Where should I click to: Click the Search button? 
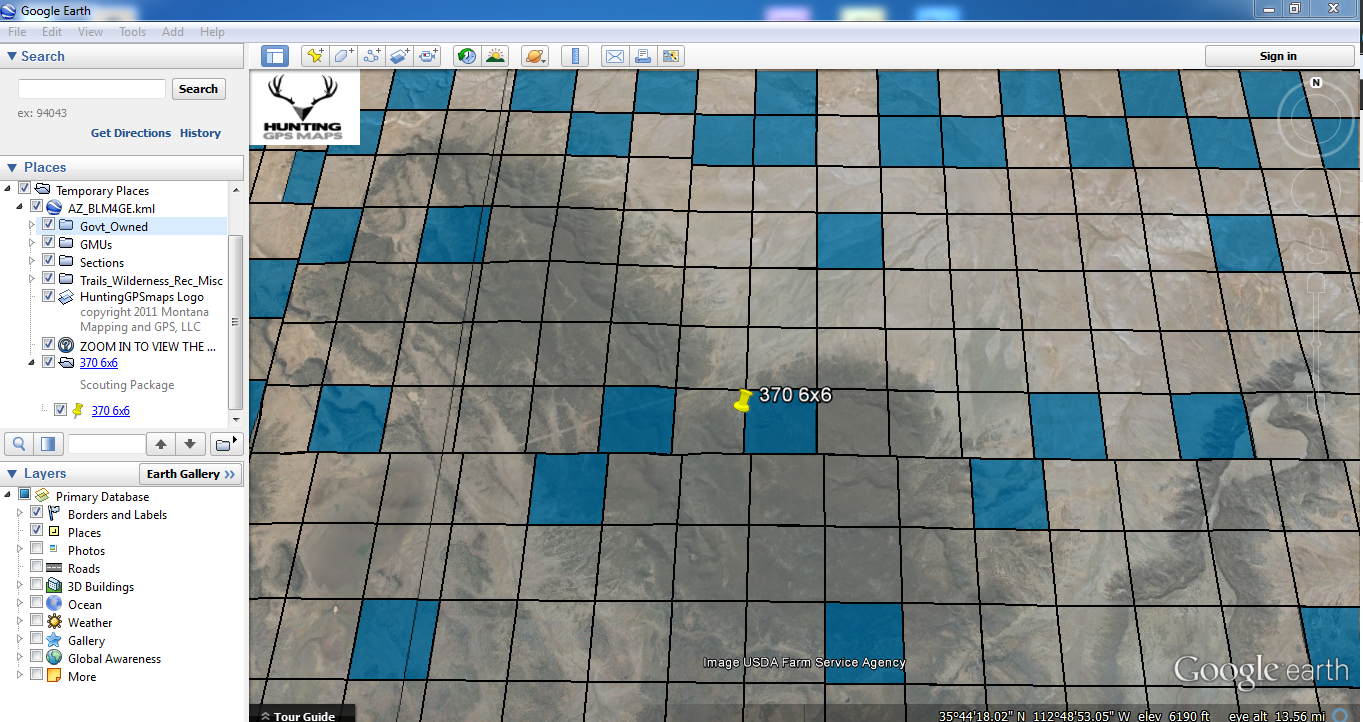(198, 89)
